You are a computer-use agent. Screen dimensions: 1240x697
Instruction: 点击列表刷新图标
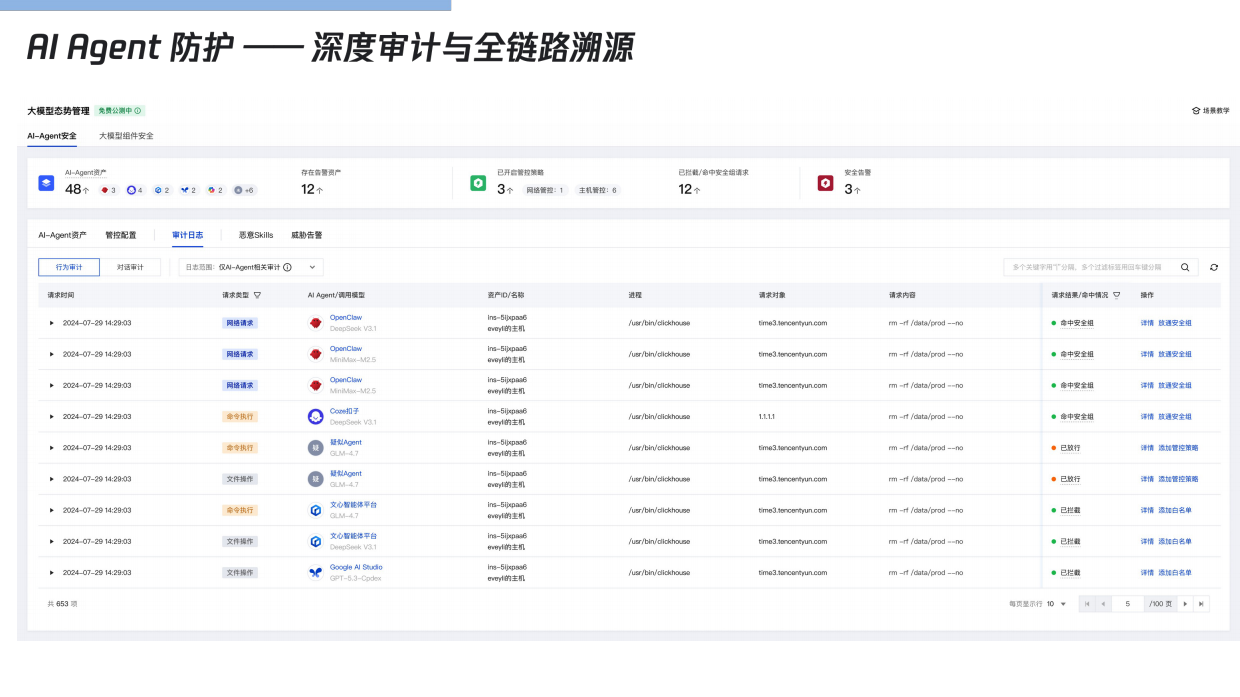(1213, 268)
